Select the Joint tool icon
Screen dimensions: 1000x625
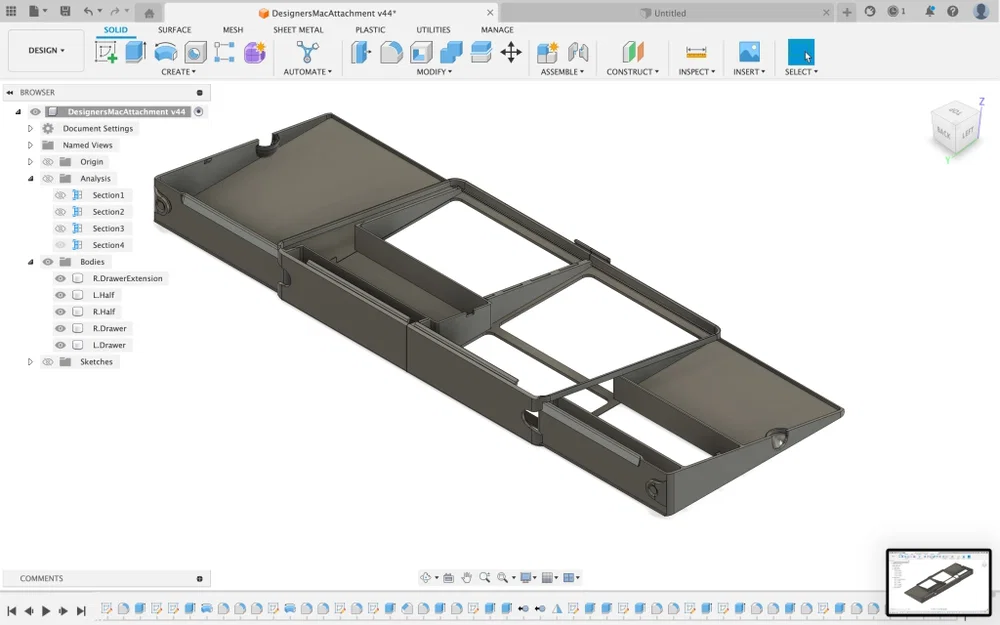coord(578,52)
